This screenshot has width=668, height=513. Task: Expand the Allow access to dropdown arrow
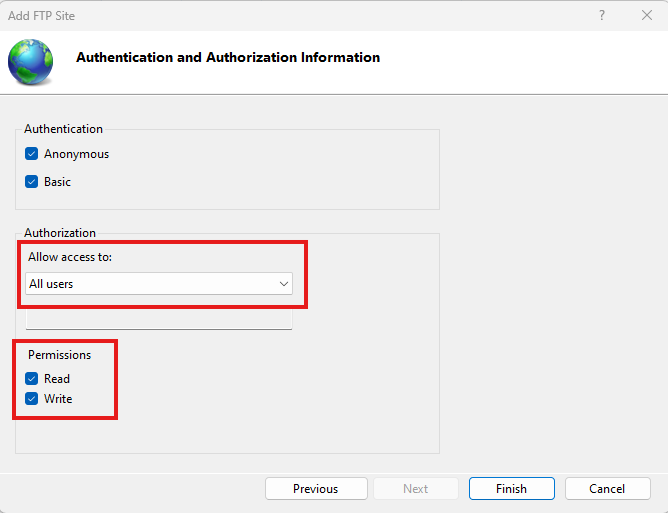pyautogui.click(x=282, y=284)
